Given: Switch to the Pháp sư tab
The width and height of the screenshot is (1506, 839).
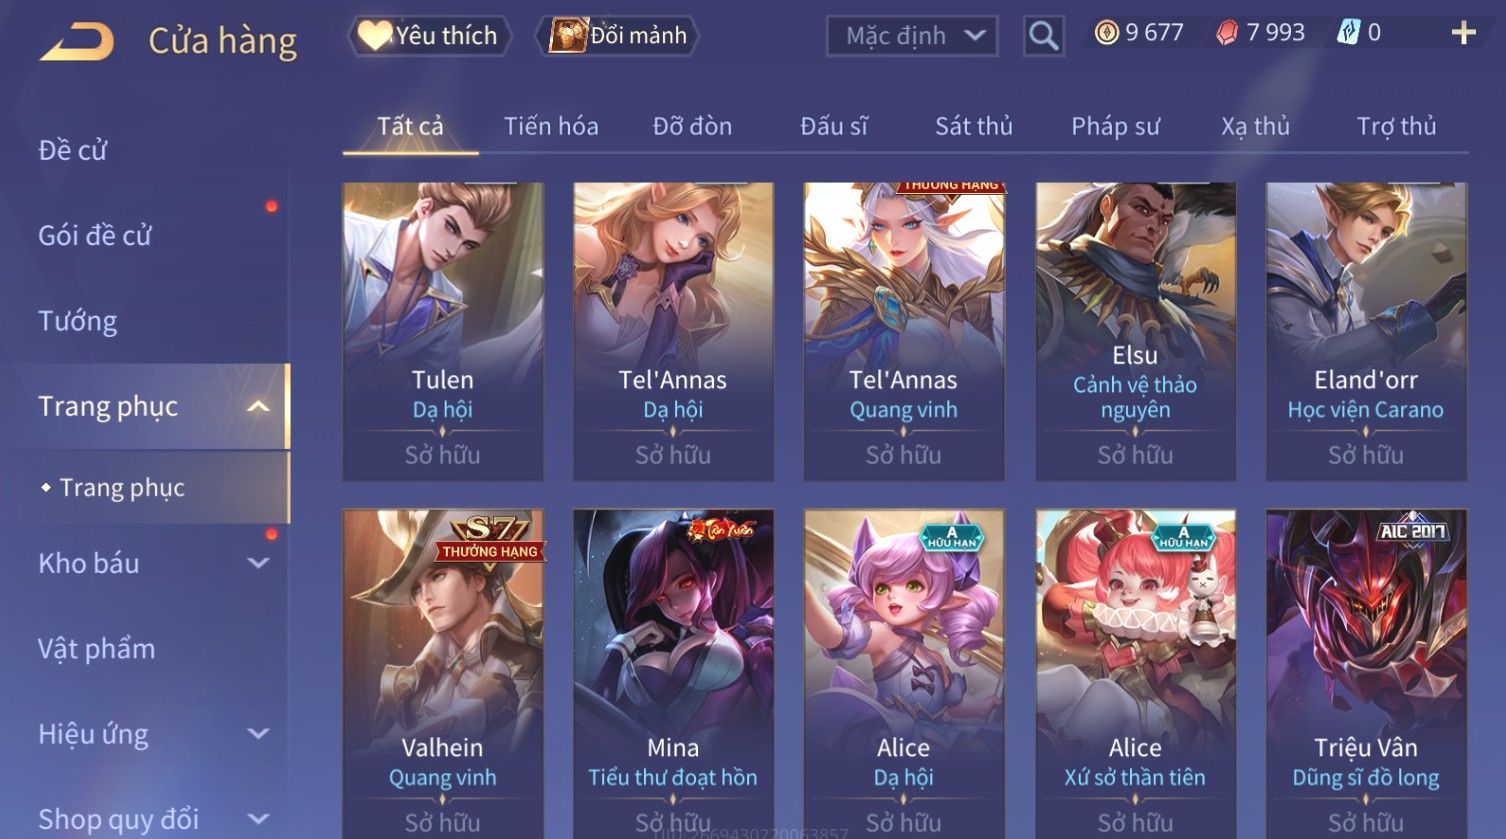Looking at the screenshot, I should click(1115, 126).
